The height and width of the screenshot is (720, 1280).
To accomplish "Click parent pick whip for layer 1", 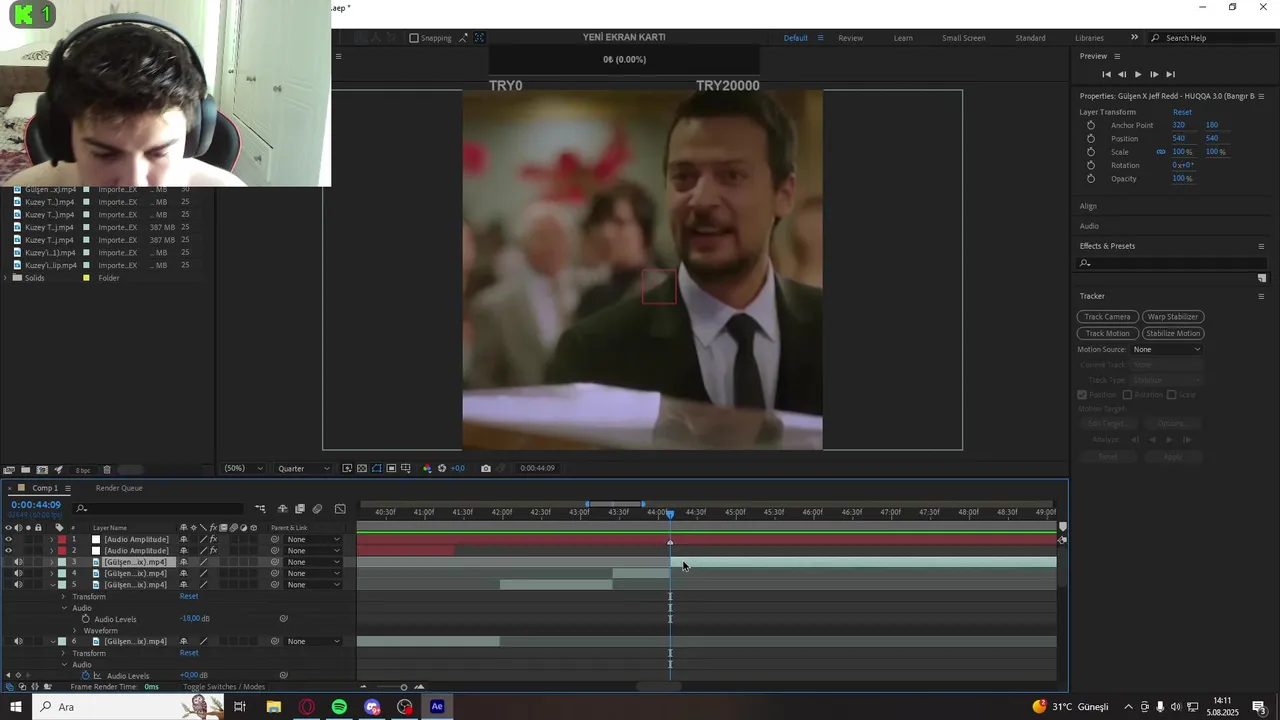I will pos(275,539).
